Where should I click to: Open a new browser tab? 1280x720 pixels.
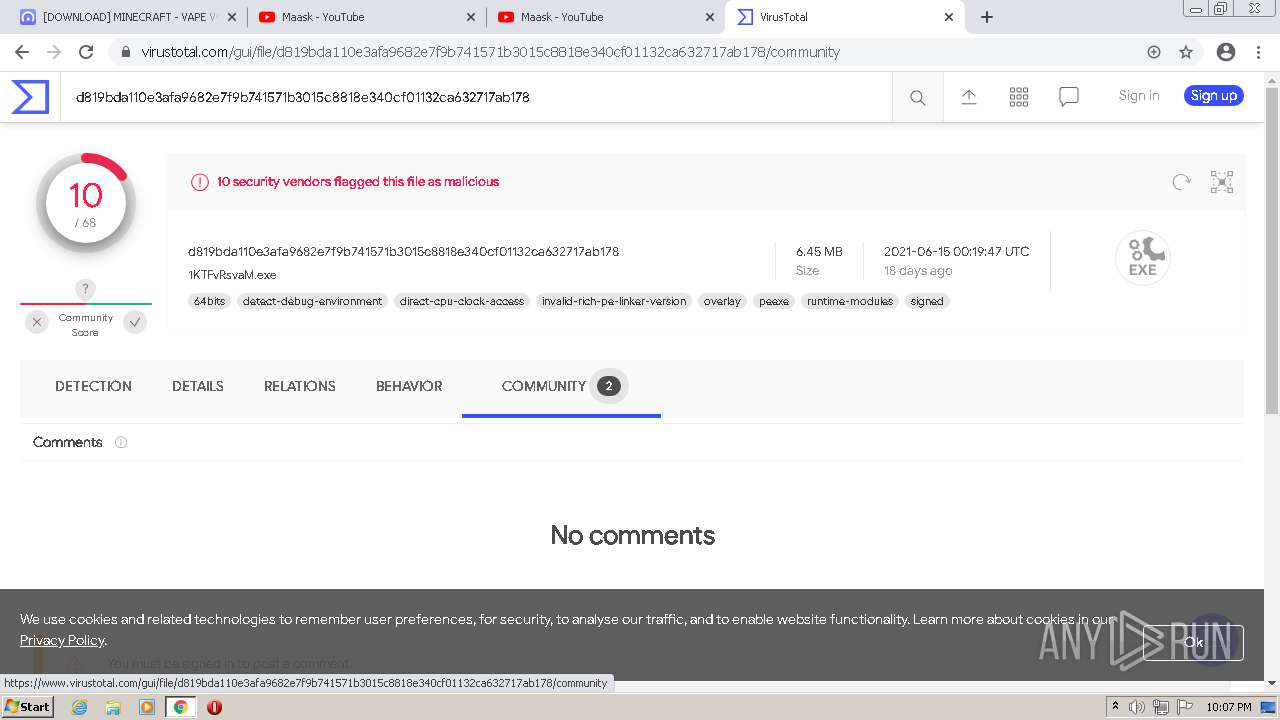pos(987,17)
